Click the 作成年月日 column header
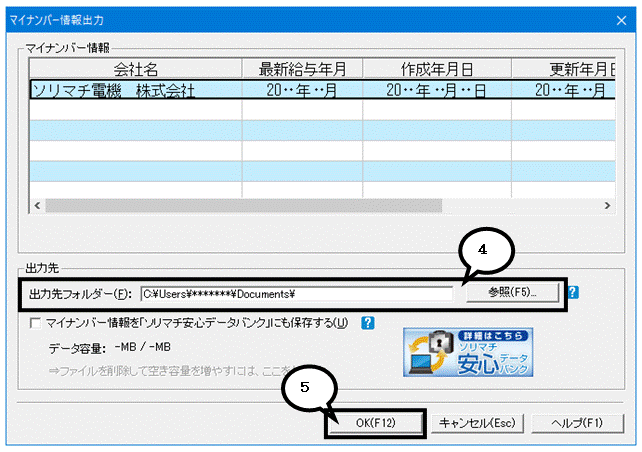Viewport: 642px width, 452px height. pyautogui.click(x=437, y=69)
